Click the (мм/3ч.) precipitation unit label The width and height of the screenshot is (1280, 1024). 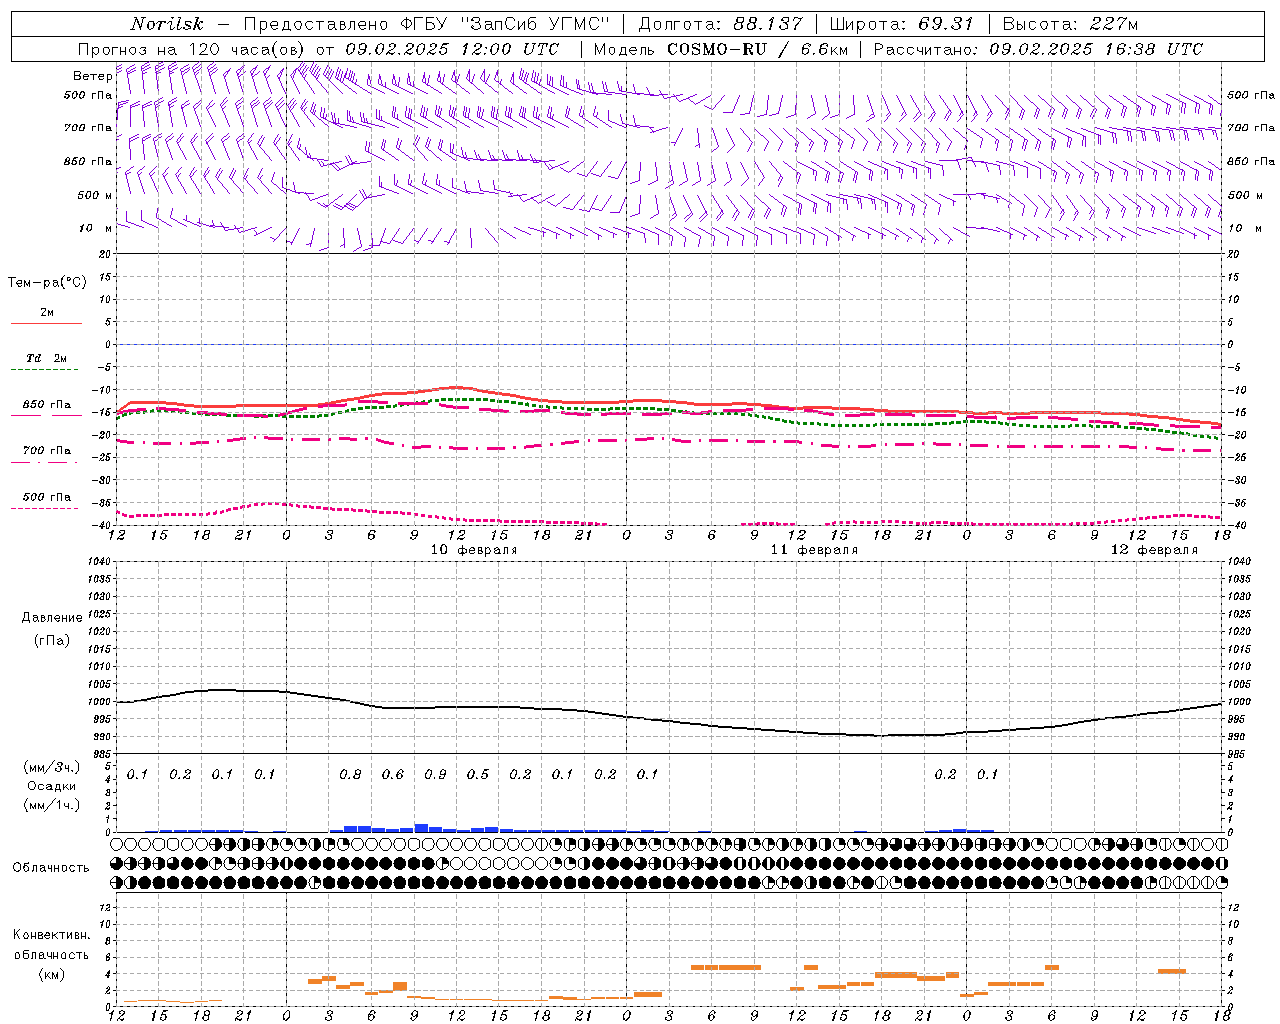53,767
